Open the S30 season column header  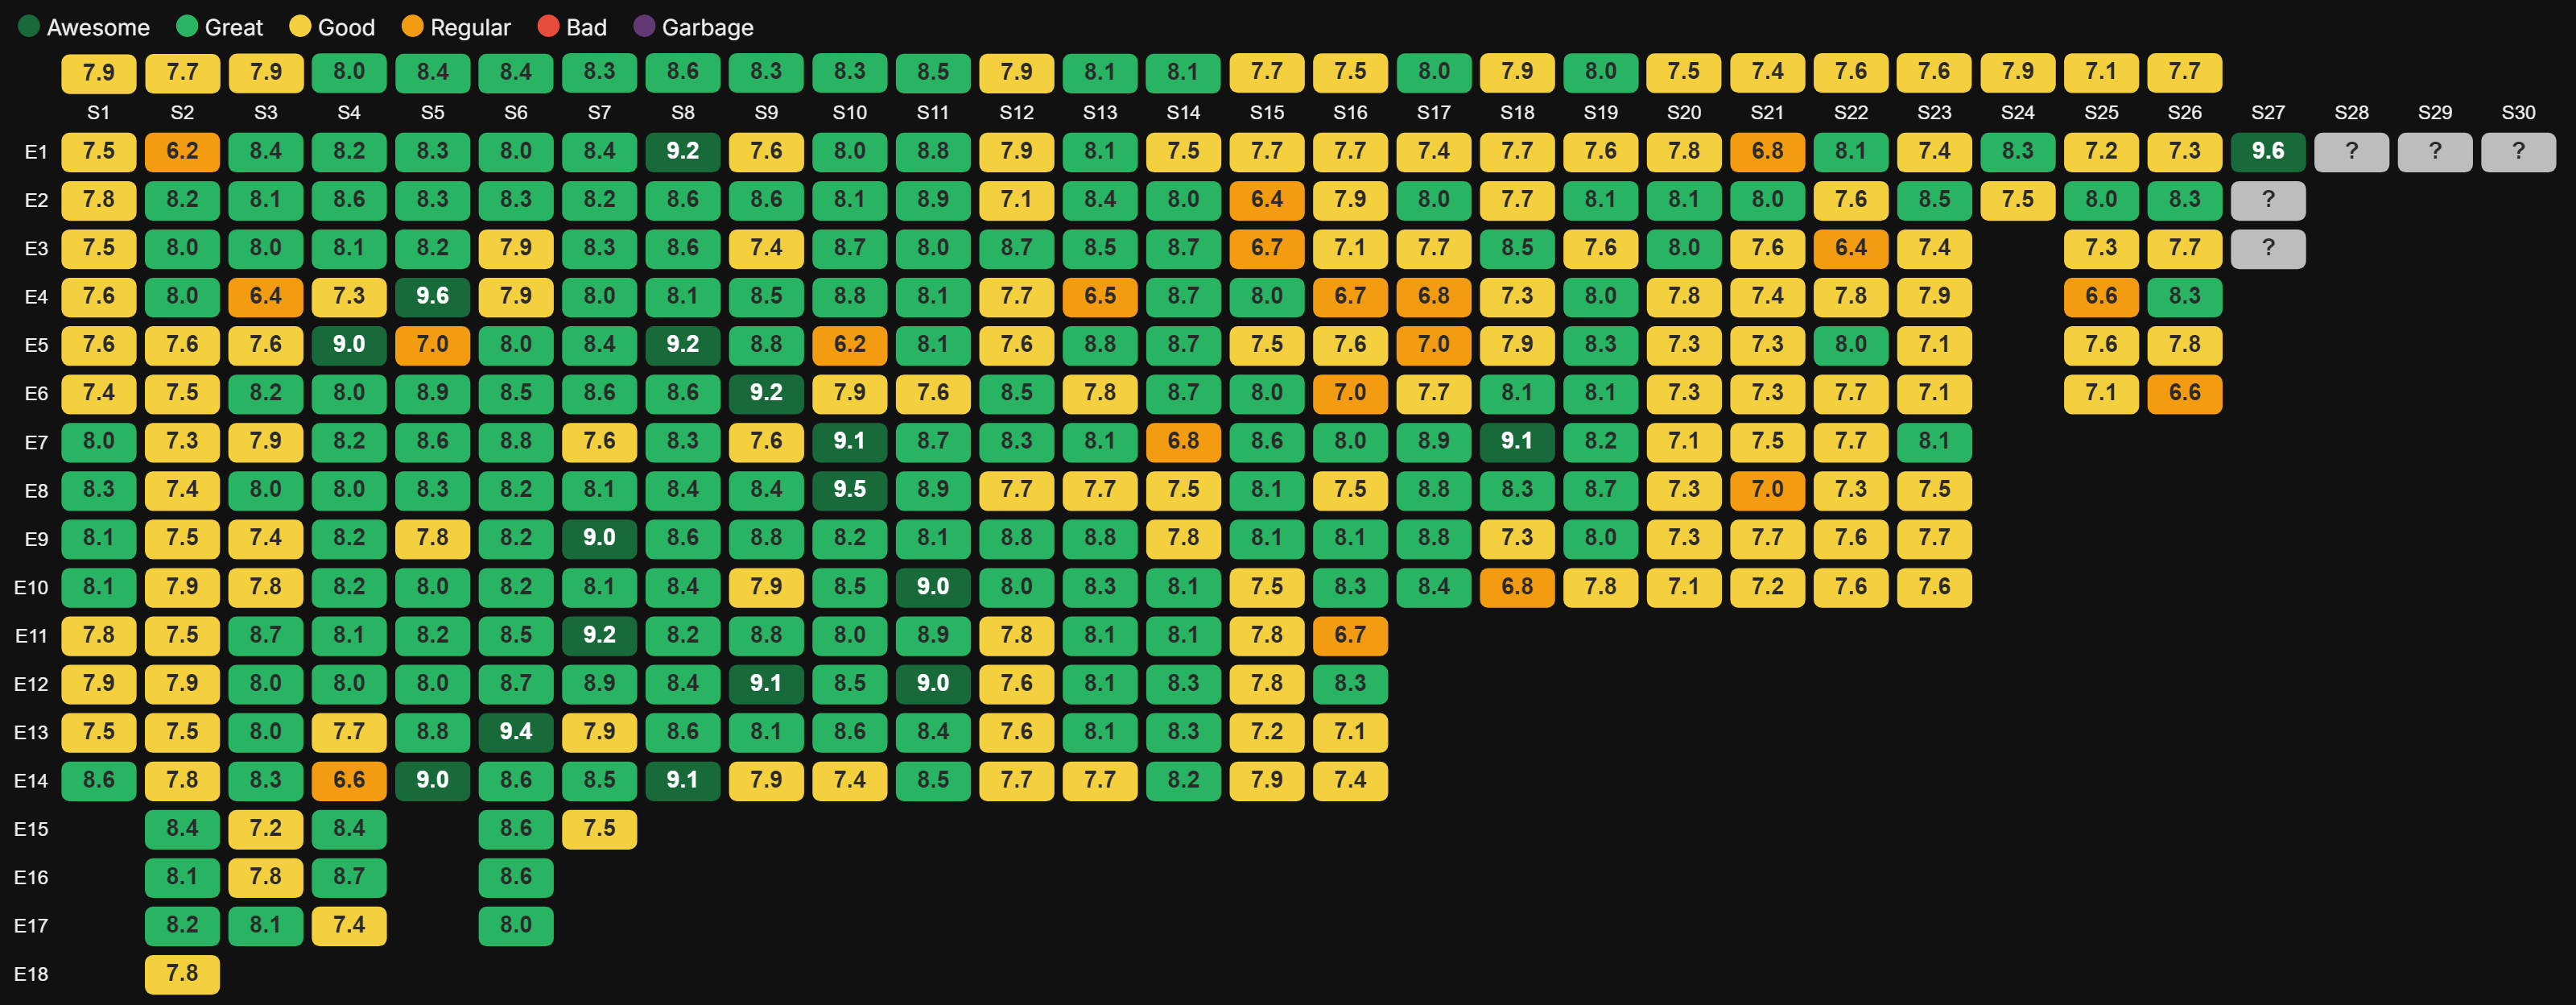click(x=2518, y=113)
